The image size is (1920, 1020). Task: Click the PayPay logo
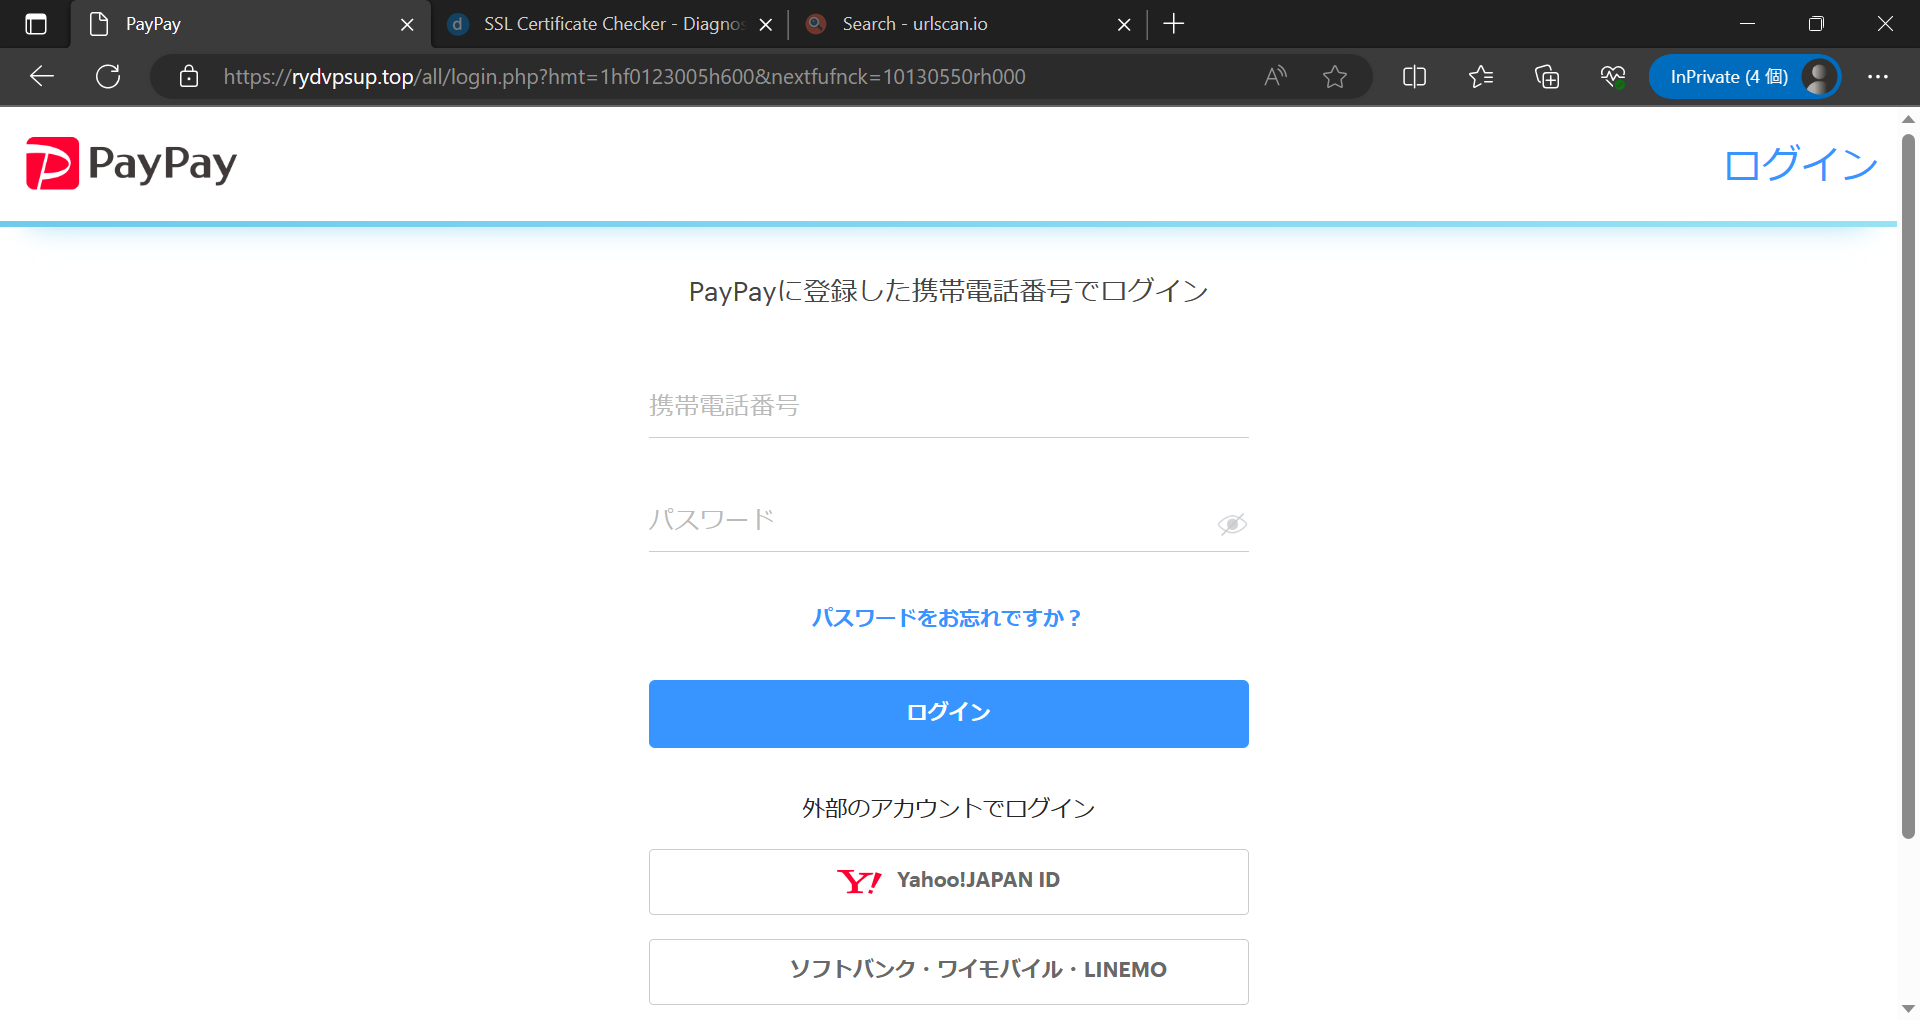coord(131,163)
